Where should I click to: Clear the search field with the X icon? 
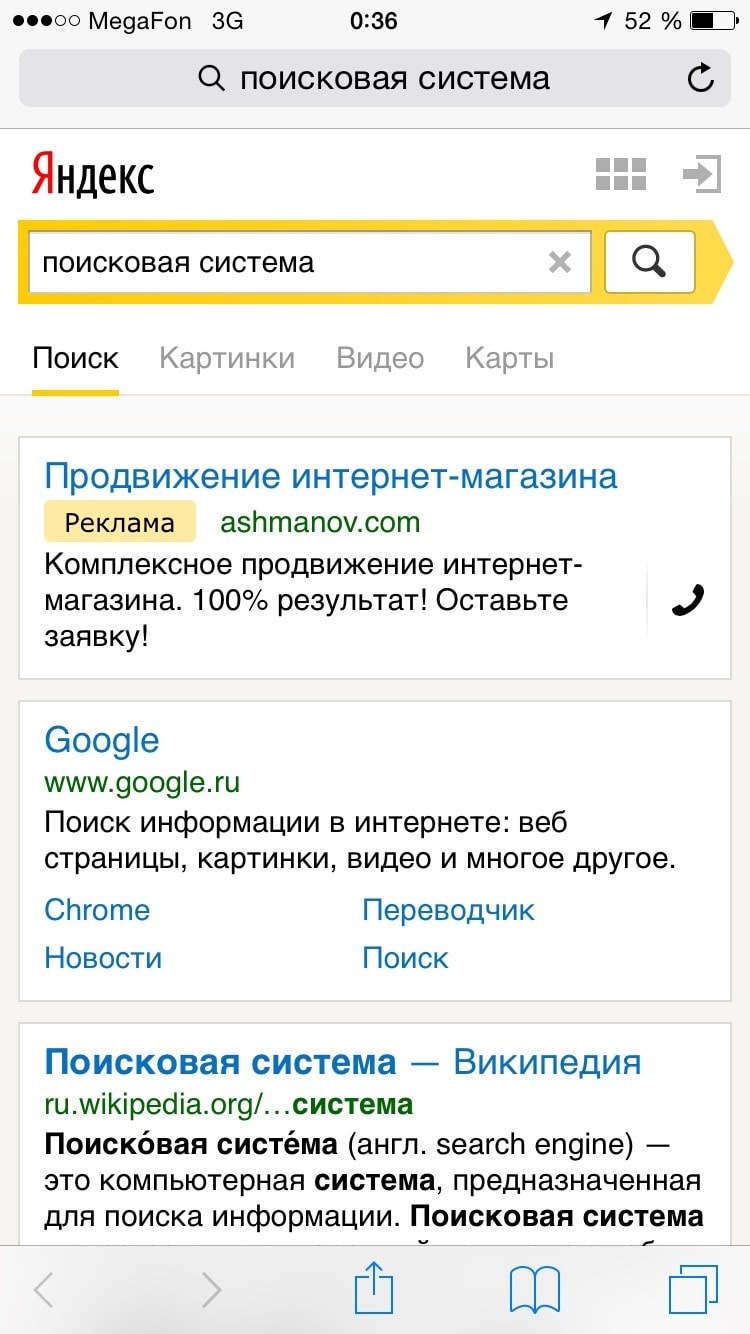click(560, 262)
